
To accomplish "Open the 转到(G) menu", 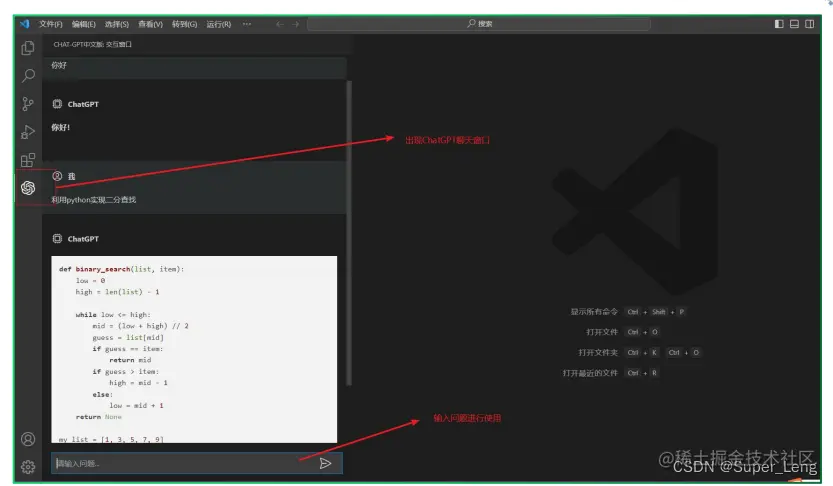I will pos(184,24).
